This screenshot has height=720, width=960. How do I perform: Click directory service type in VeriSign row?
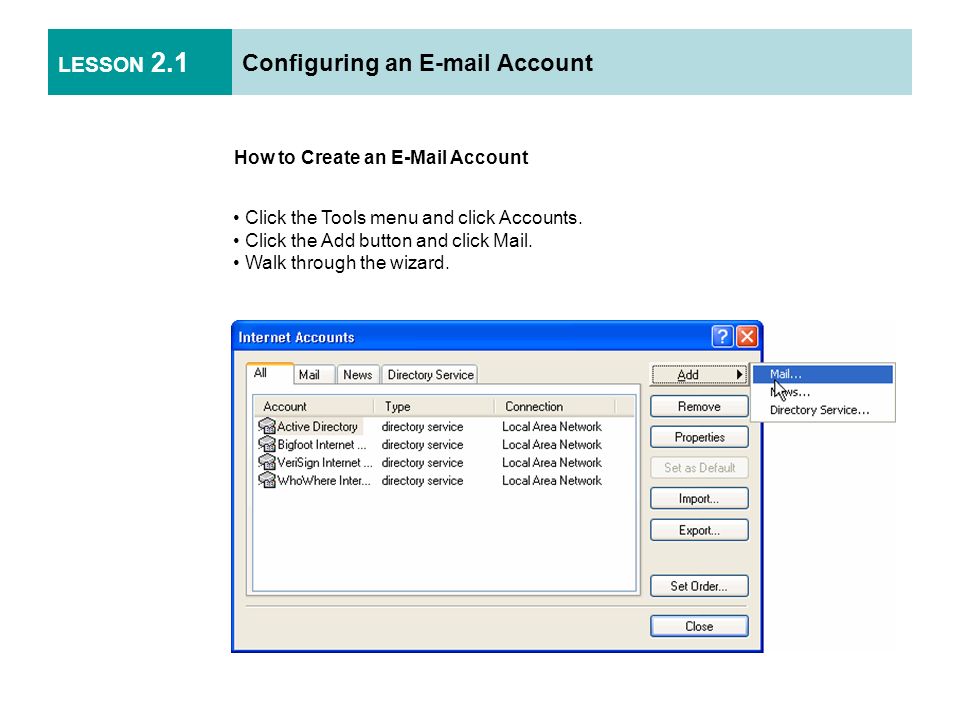(422, 463)
